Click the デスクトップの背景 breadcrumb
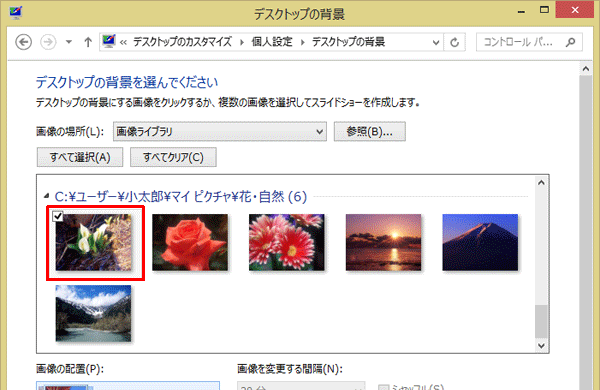The image size is (600, 390). tap(348, 42)
